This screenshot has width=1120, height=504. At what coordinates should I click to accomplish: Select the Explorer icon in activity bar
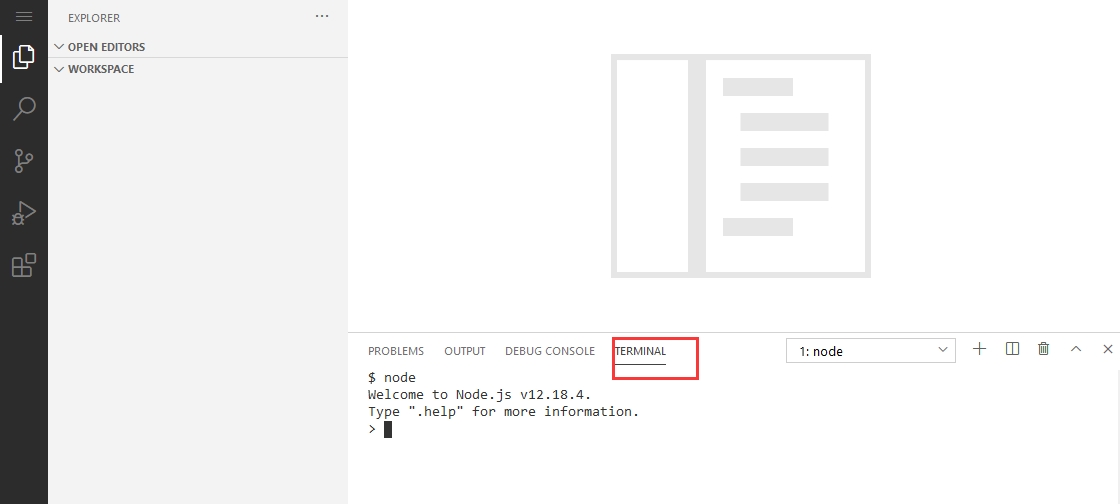pos(24,57)
